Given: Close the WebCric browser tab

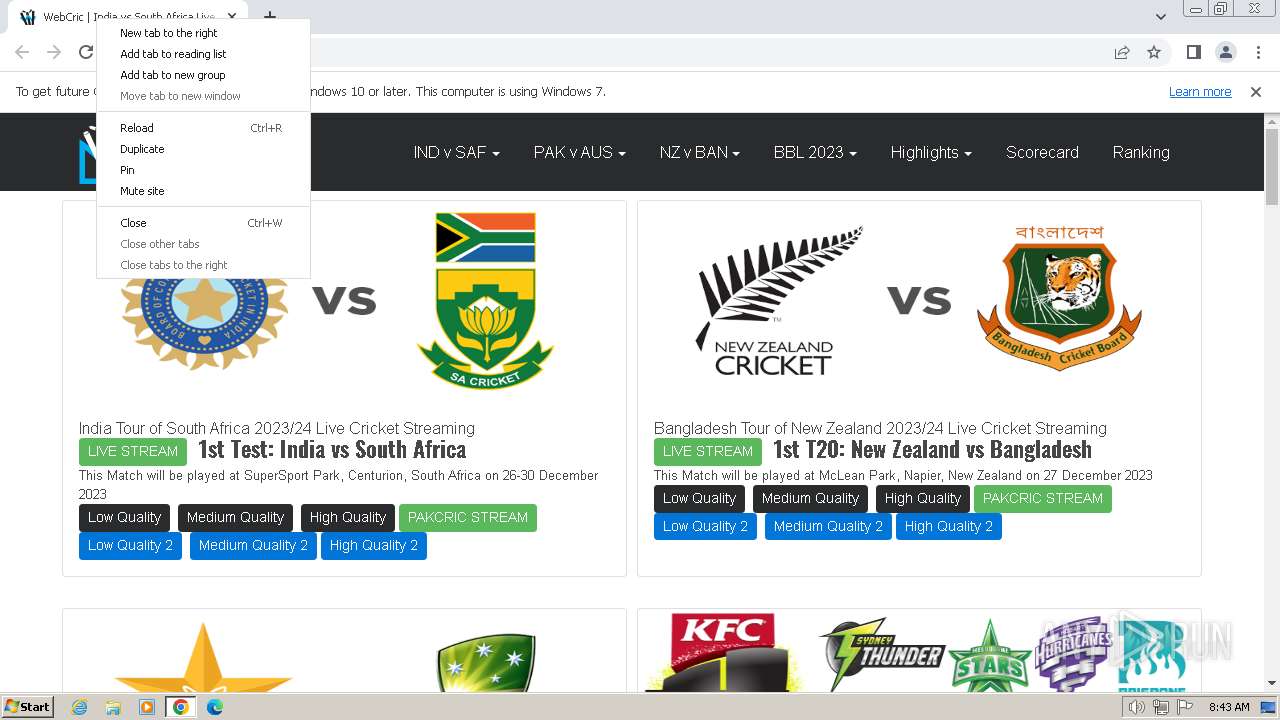Looking at the screenshot, I should [232, 17].
